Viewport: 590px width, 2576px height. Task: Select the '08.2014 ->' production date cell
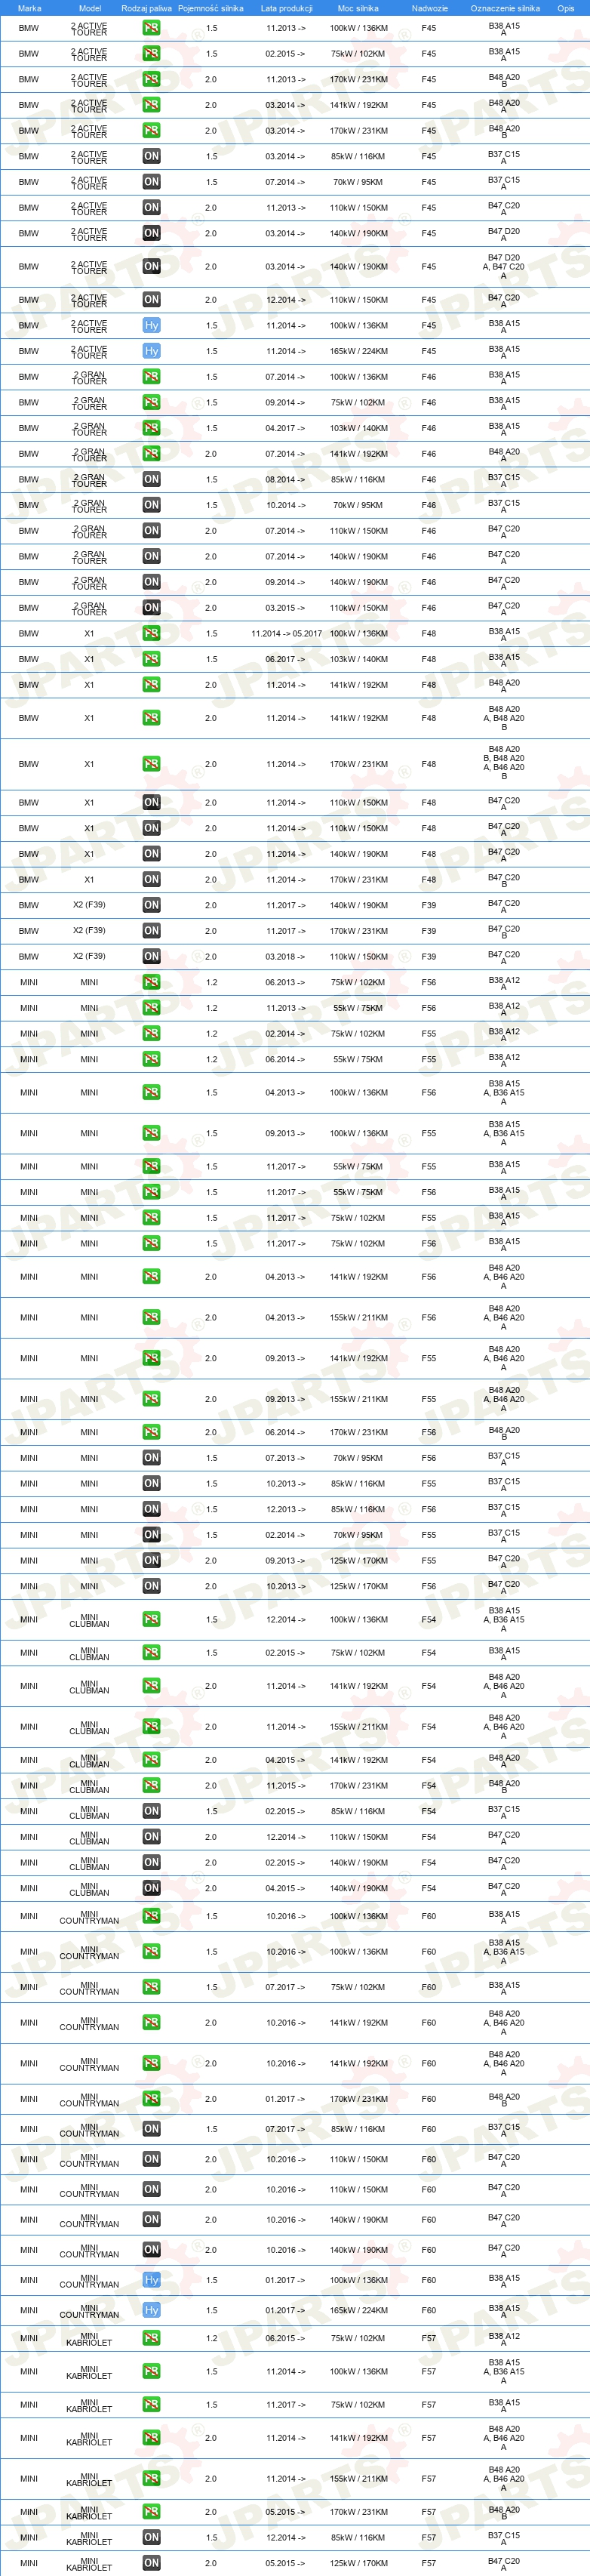[285, 479]
